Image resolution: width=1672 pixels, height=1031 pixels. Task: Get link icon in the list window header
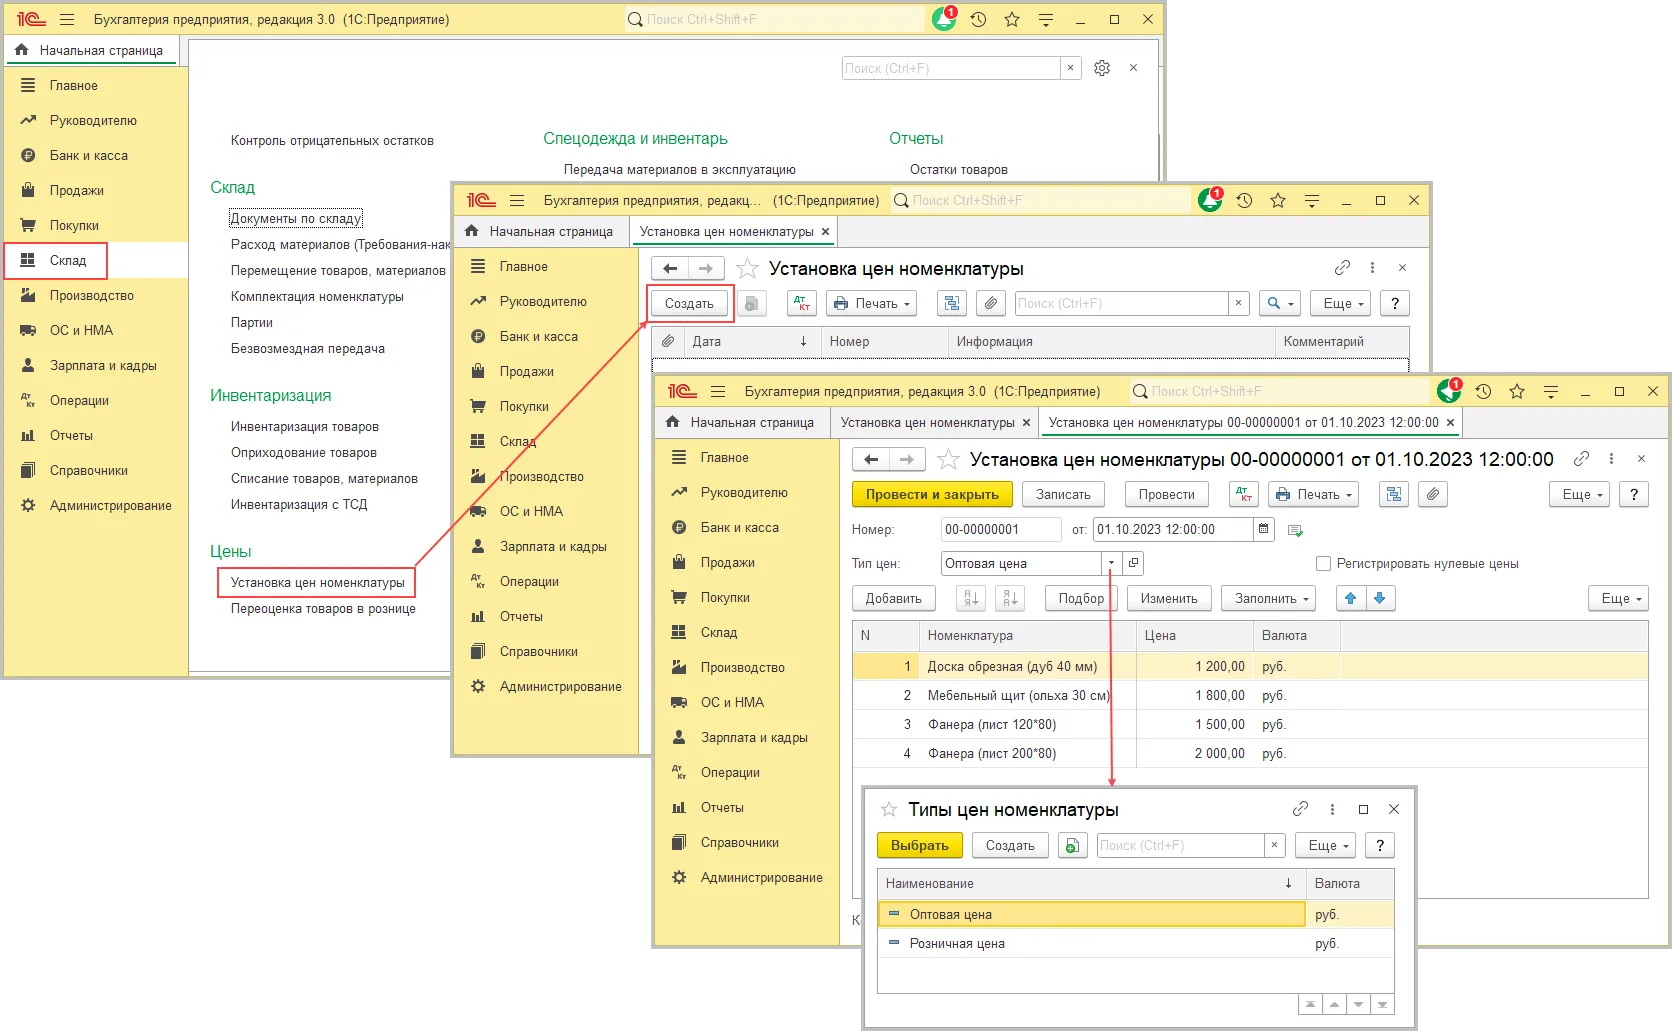[1342, 268]
